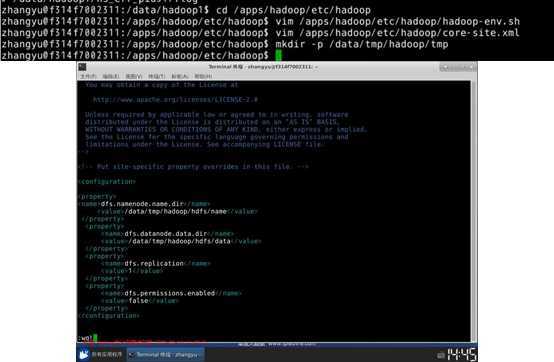Open the 帮助 (Help) menu in Terminal

[203, 76]
